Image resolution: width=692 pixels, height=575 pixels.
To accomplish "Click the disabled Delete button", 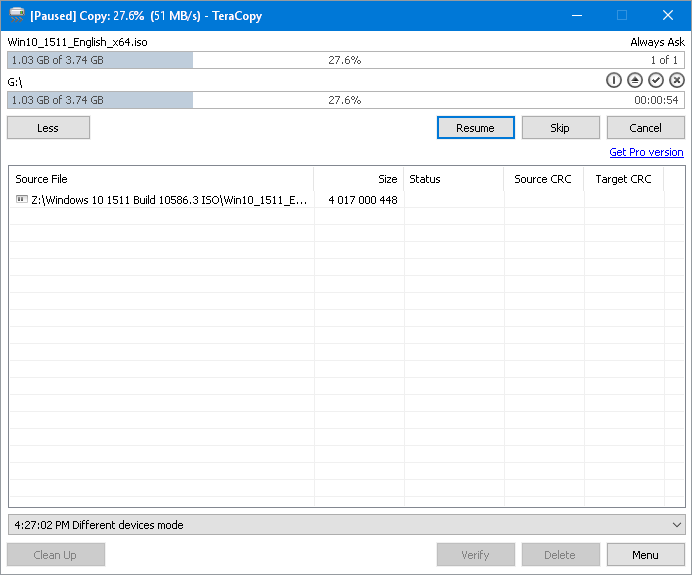I will (x=560, y=555).
